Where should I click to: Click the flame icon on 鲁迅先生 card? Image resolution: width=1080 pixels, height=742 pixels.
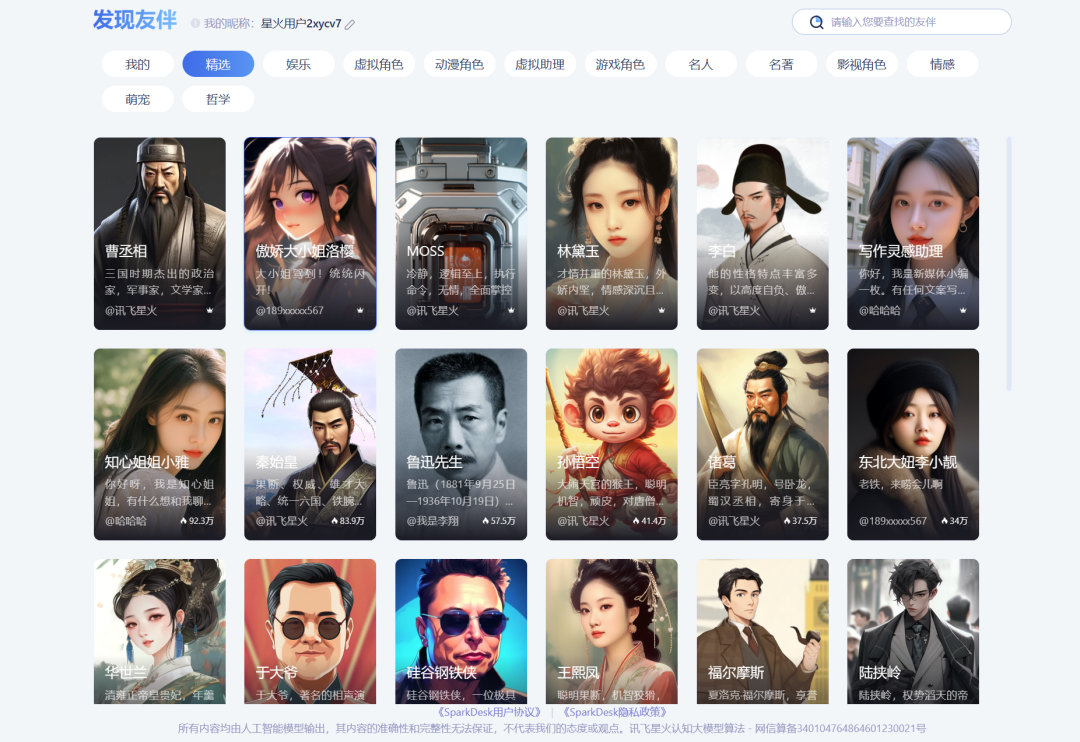(x=486, y=521)
